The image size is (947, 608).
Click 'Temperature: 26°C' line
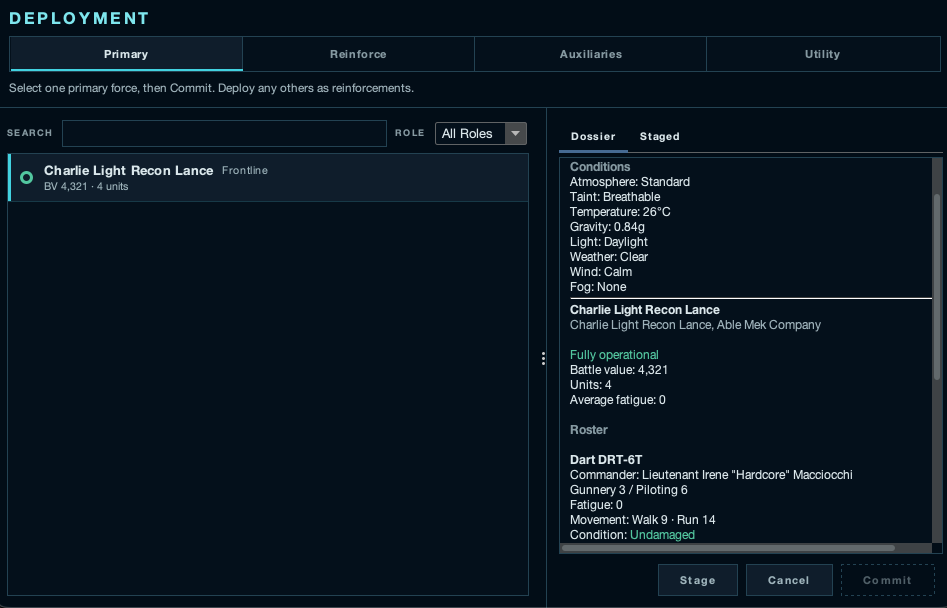click(620, 212)
